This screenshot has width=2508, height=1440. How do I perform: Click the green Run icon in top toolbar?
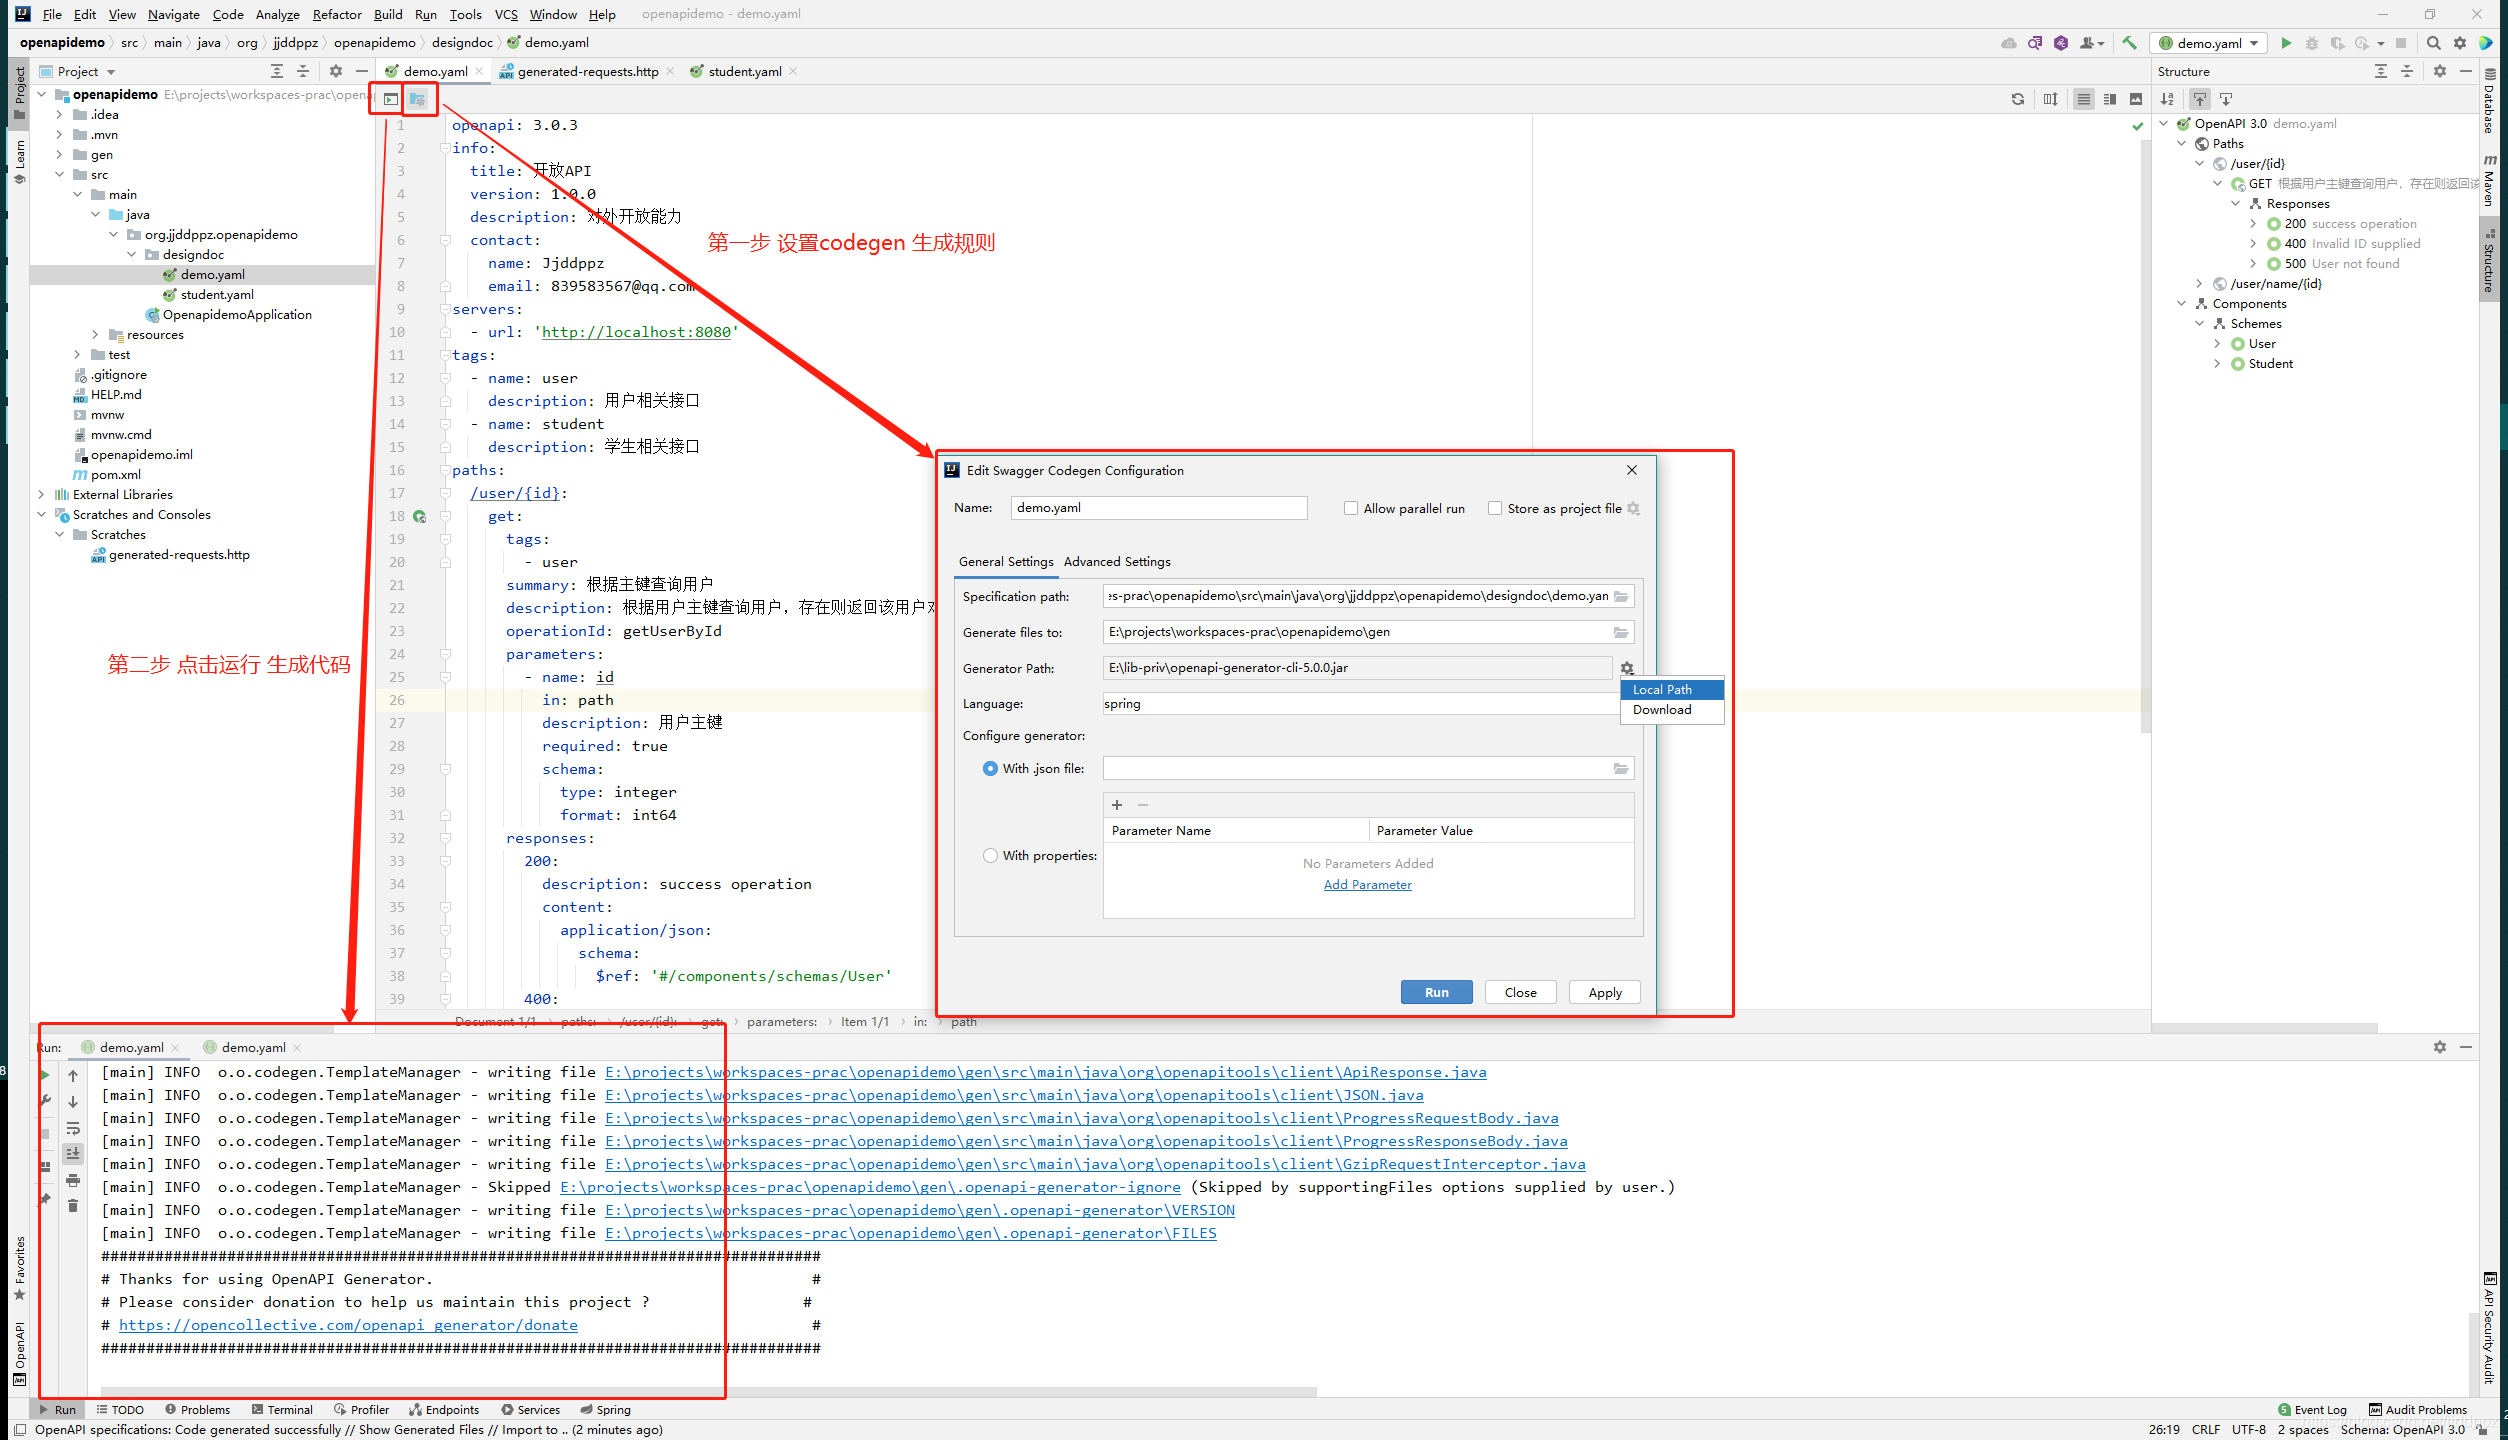click(x=2286, y=43)
